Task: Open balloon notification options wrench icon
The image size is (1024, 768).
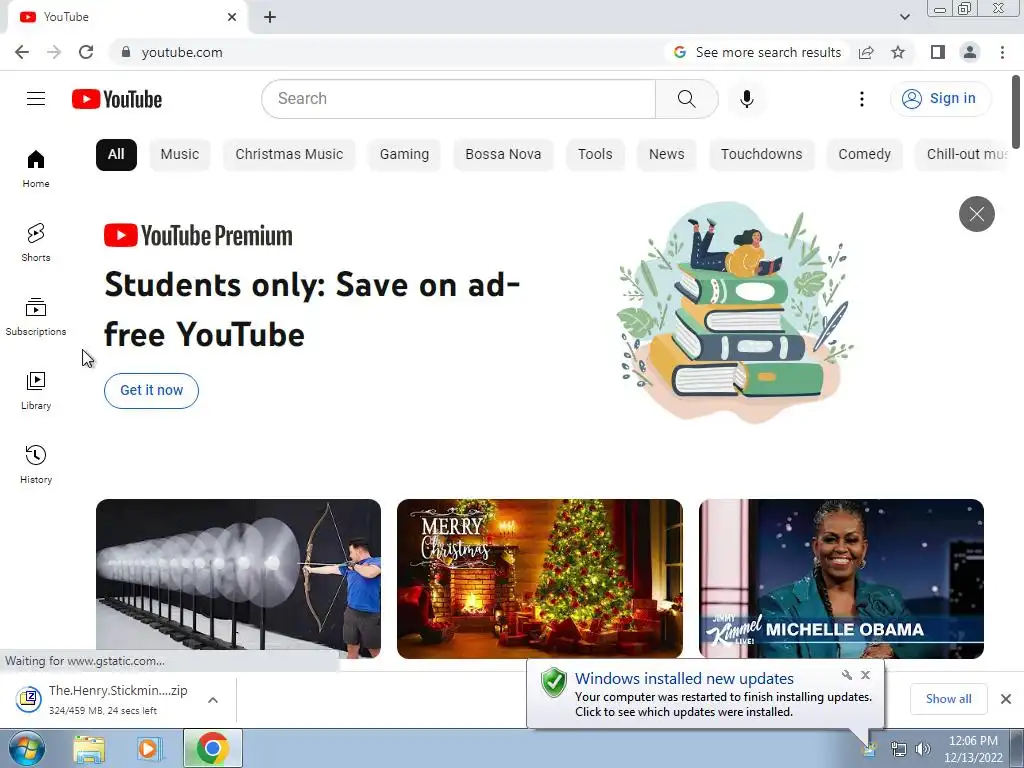Action: (847, 675)
